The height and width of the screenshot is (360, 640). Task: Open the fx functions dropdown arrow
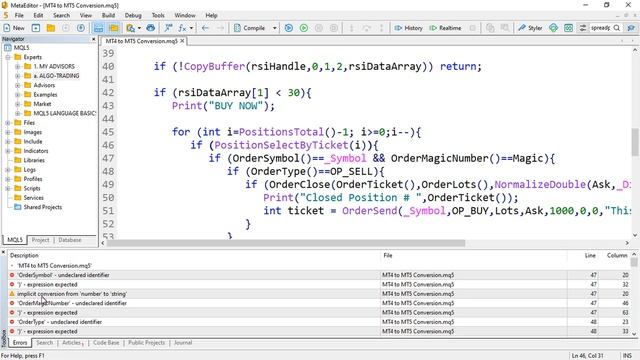coord(191,28)
